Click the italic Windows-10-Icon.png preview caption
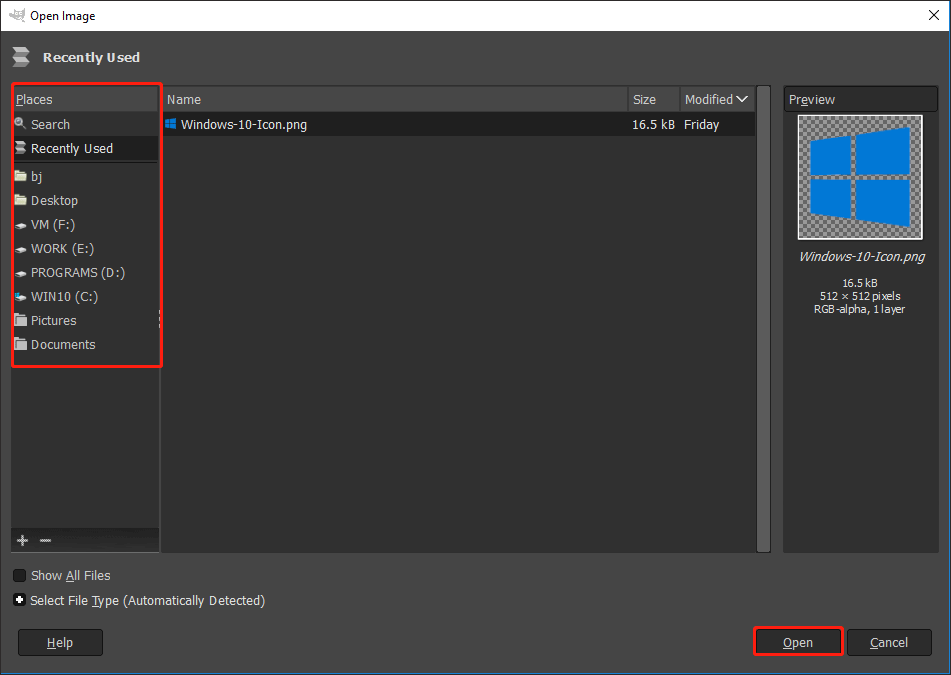The width and height of the screenshot is (951, 675). (862, 257)
